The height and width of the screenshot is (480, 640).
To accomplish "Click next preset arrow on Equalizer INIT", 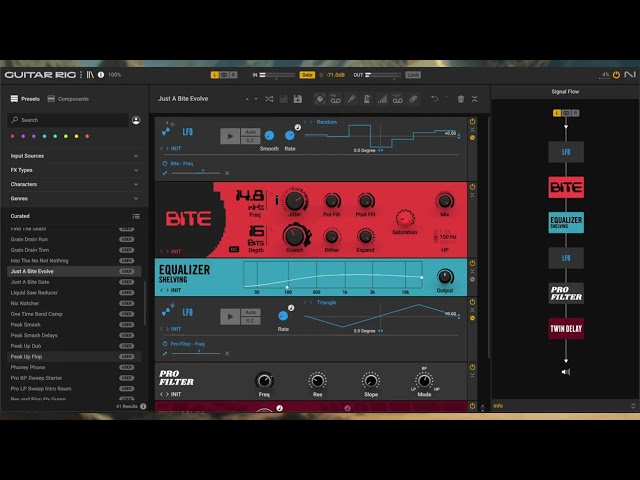I will [x=167, y=290].
